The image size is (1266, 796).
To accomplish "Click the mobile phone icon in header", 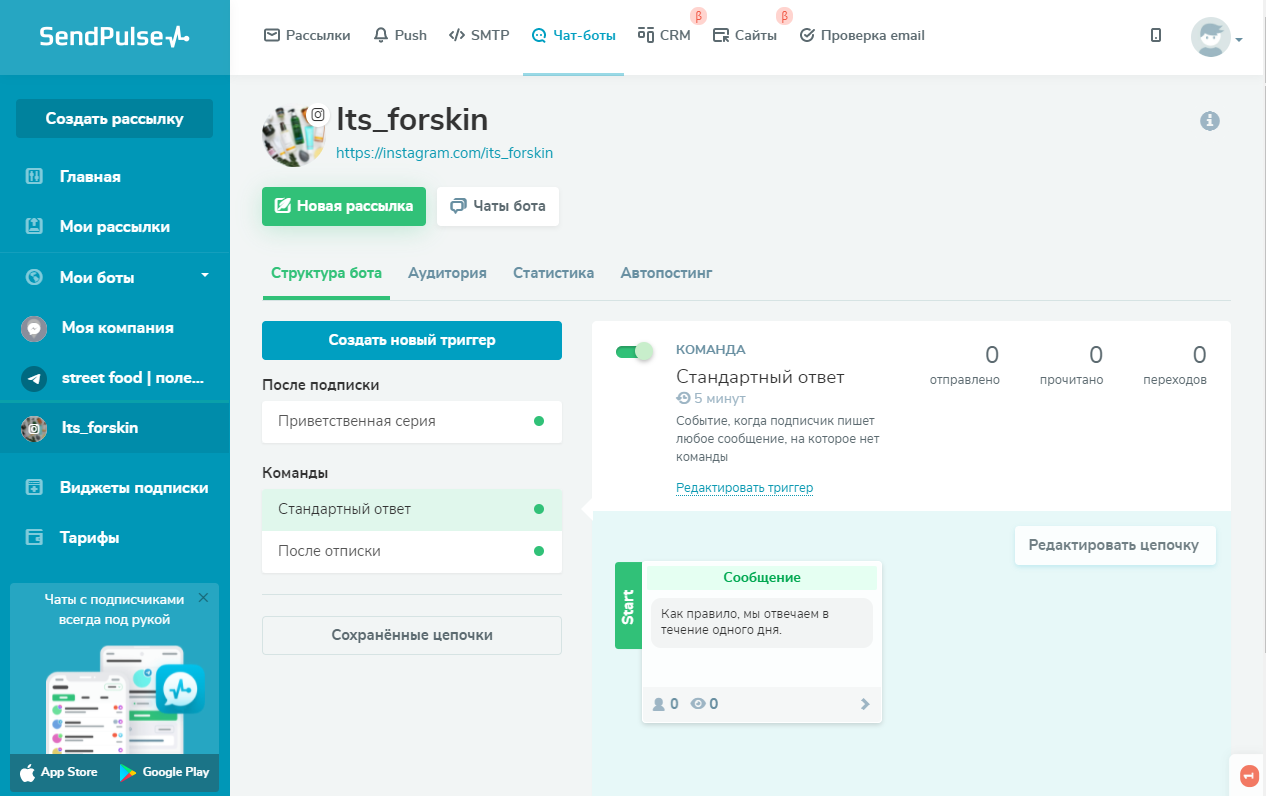I will click(x=1156, y=35).
